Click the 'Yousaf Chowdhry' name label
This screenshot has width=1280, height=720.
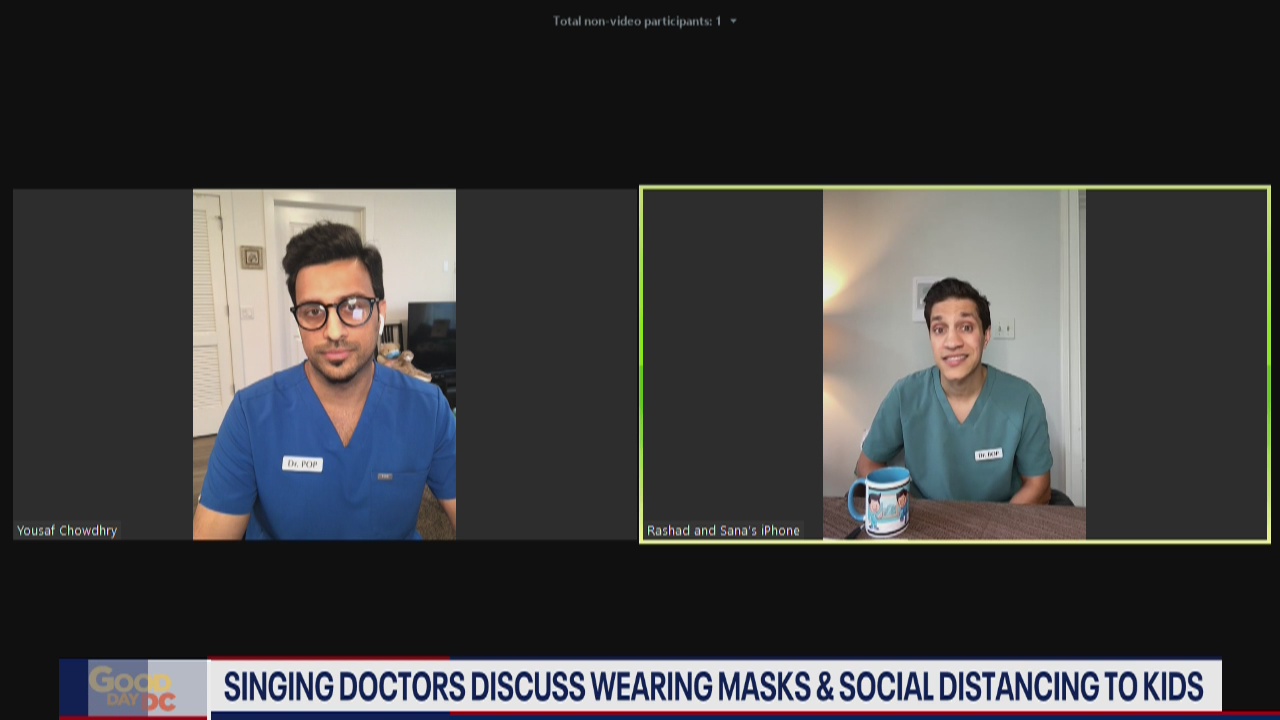click(67, 531)
